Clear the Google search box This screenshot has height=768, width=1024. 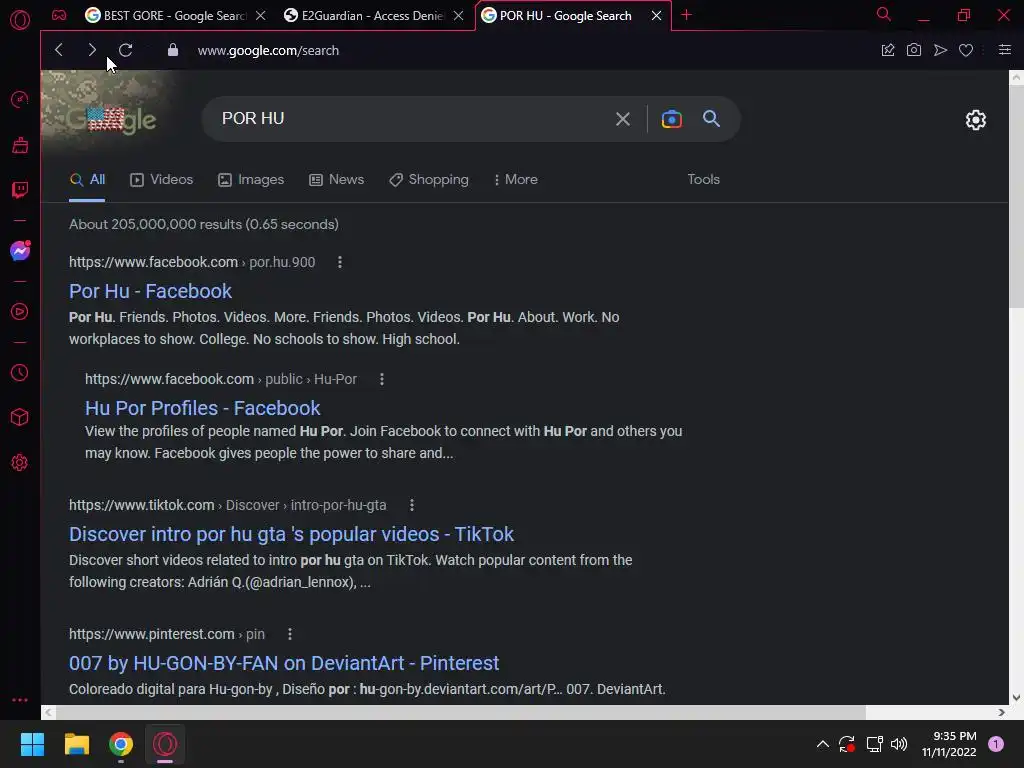point(622,119)
